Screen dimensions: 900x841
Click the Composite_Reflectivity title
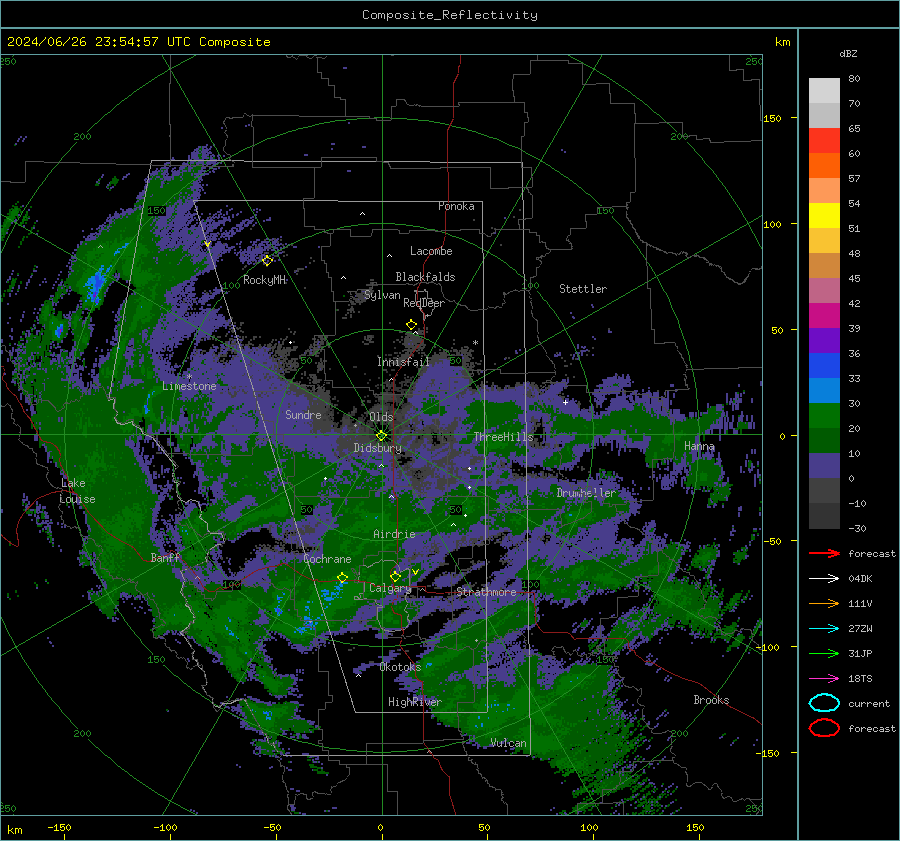tap(450, 15)
